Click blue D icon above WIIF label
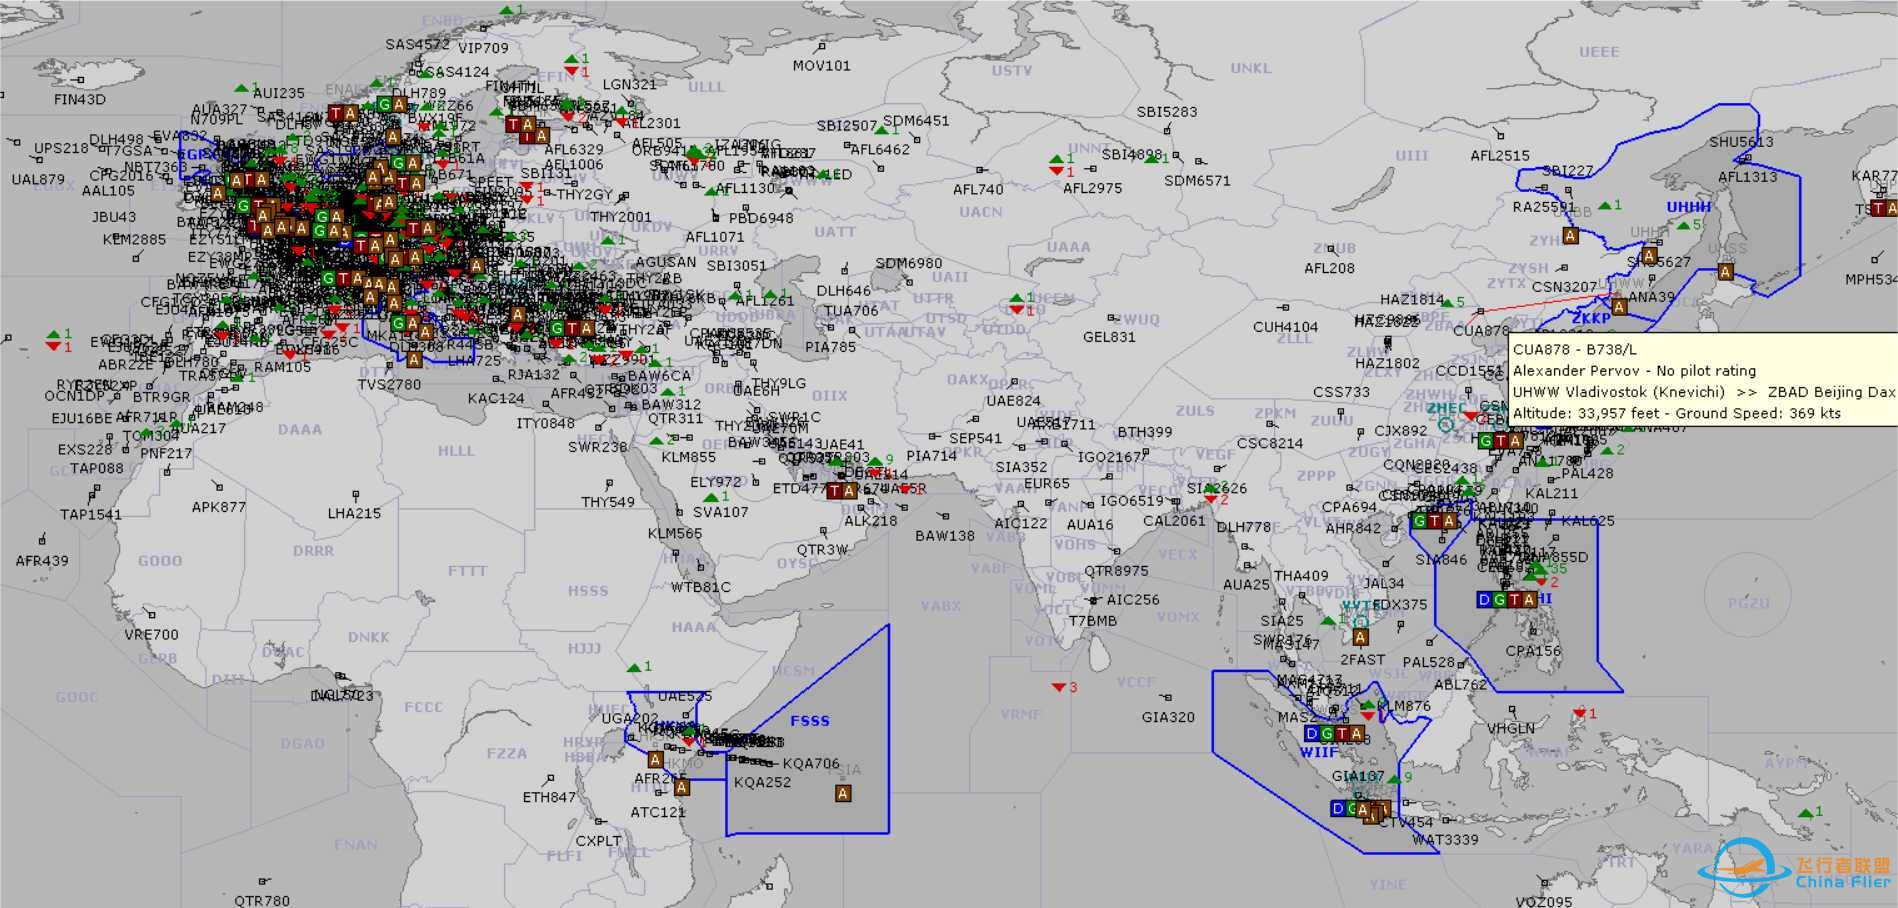Image resolution: width=1898 pixels, height=908 pixels. 1311,733
